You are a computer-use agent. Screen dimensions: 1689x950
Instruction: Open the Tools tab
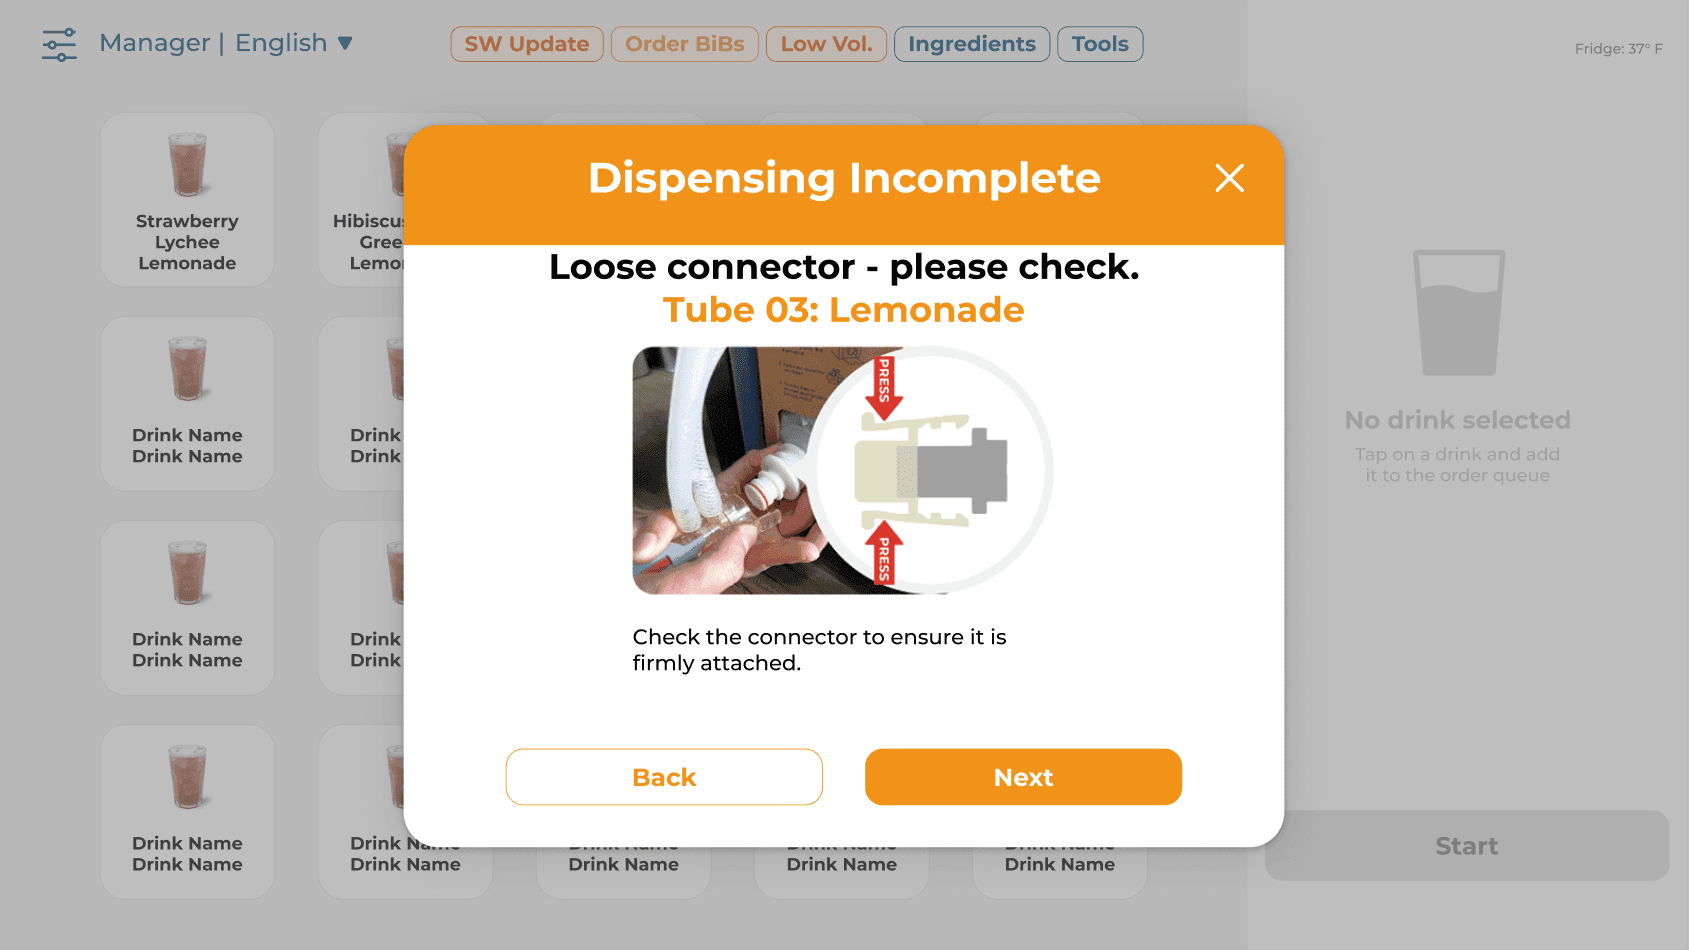[1100, 44]
